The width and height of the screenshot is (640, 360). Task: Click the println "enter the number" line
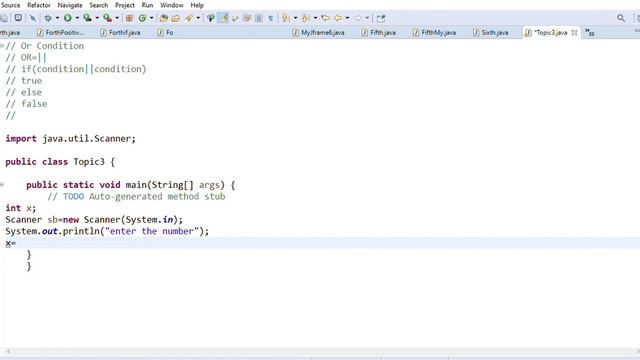(x=107, y=231)
